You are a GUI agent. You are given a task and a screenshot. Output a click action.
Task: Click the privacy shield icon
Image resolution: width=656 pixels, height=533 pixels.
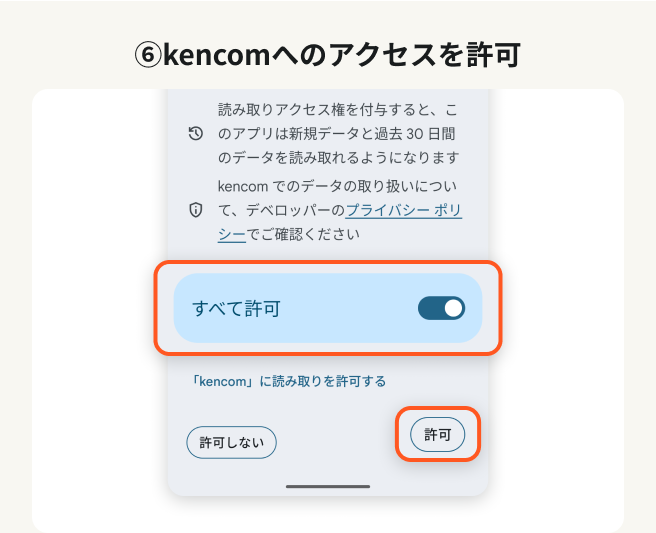pos(196,210)
